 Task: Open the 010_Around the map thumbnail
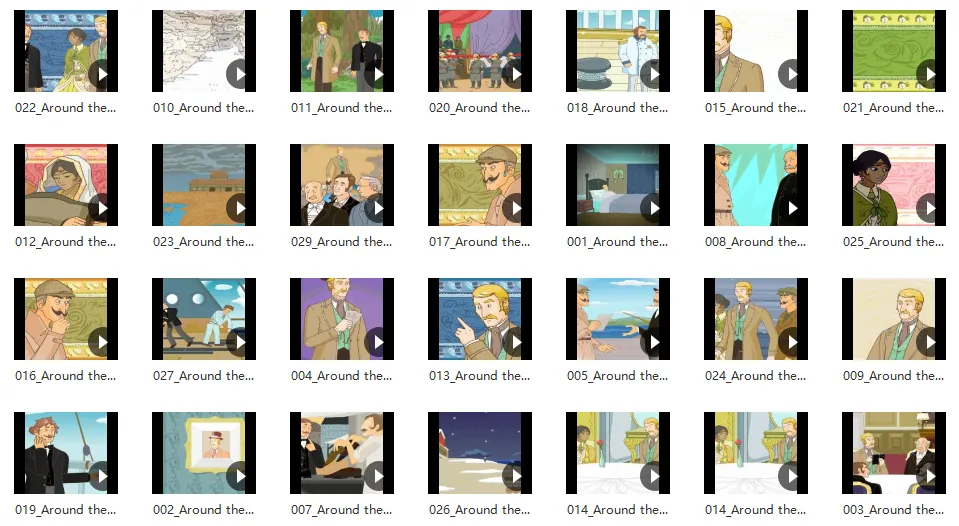coord(204,51)
